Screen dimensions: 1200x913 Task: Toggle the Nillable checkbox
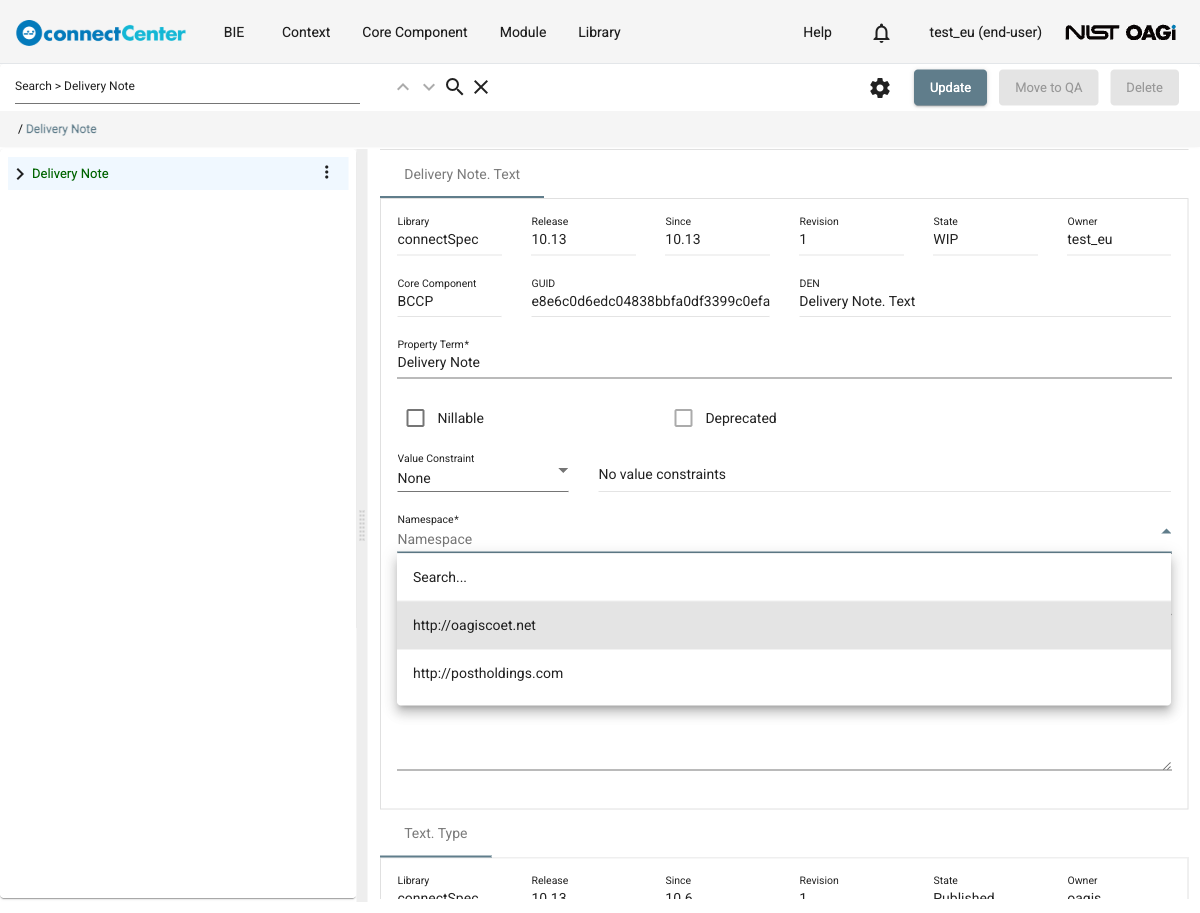416,418
